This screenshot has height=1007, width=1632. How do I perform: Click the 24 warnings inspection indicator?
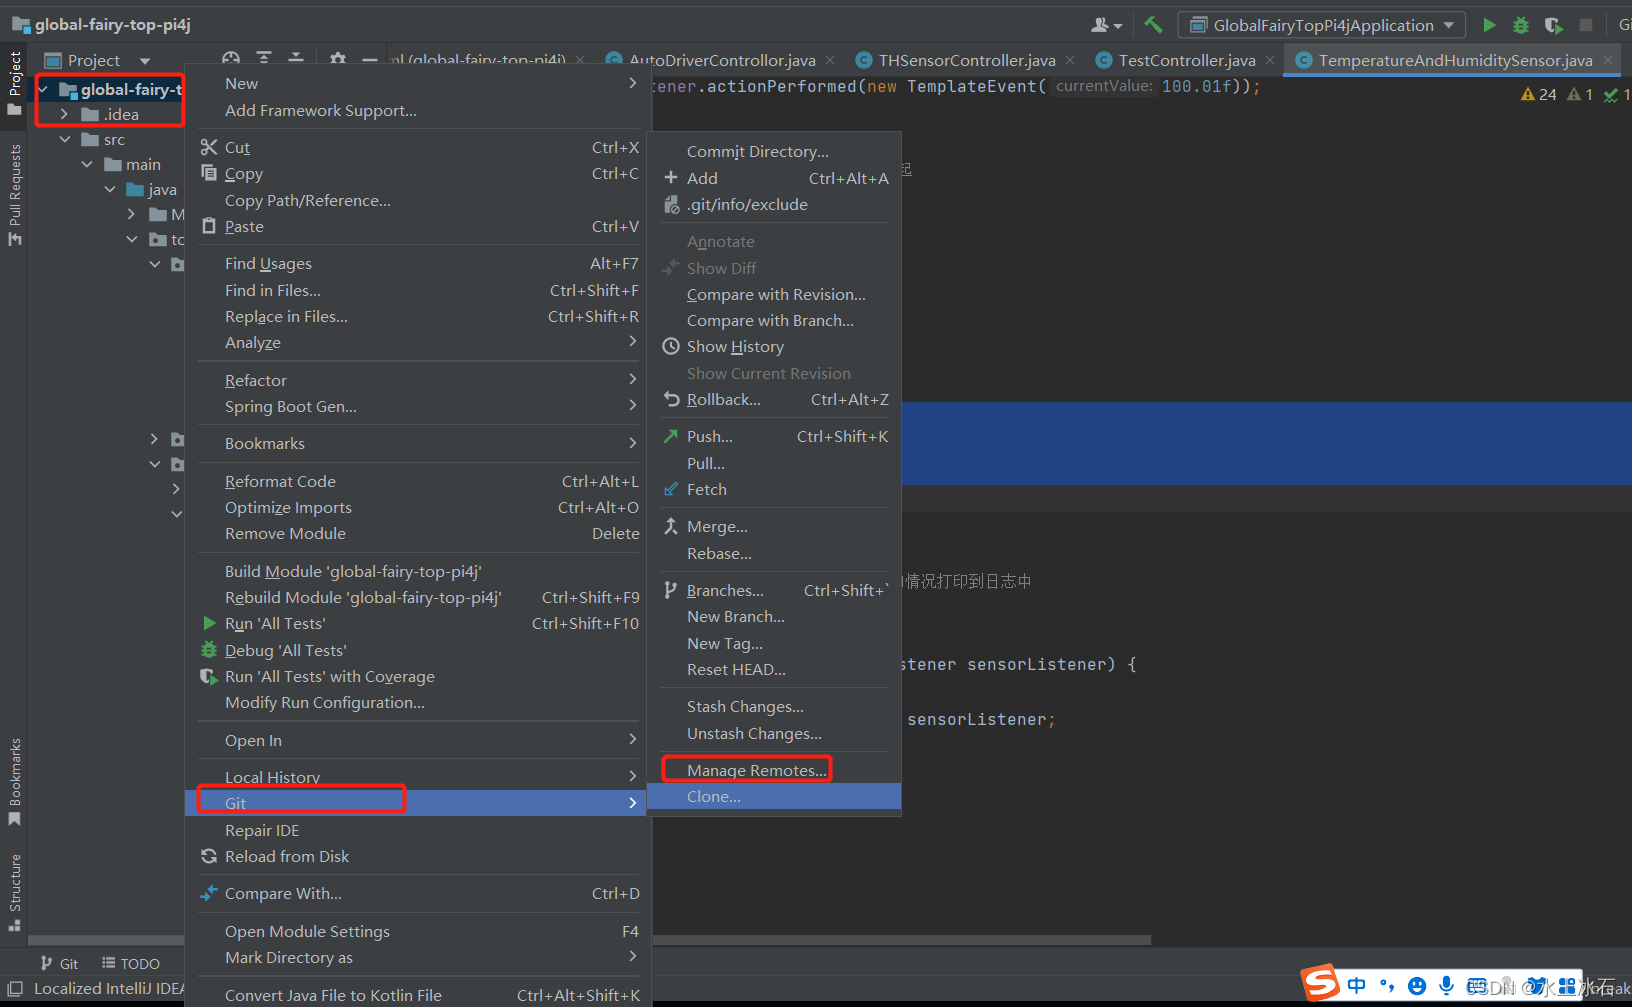tap(1539, 94)
